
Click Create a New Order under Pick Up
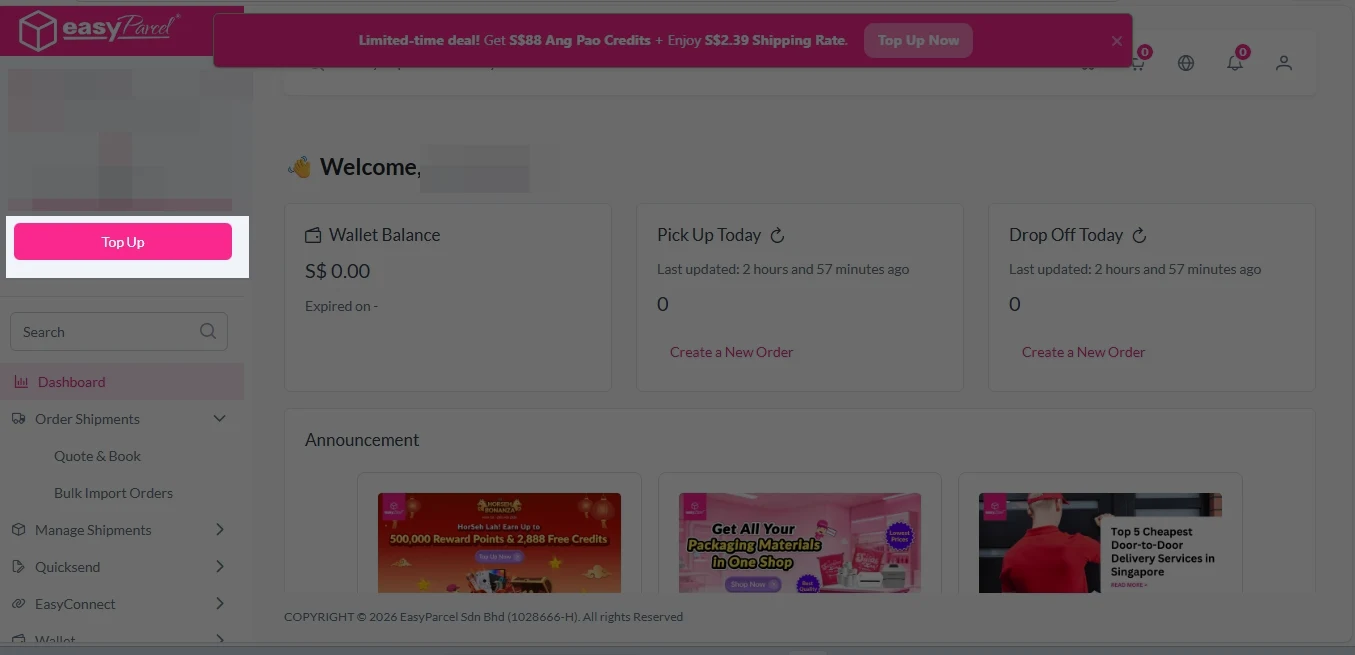click(731, 352)
